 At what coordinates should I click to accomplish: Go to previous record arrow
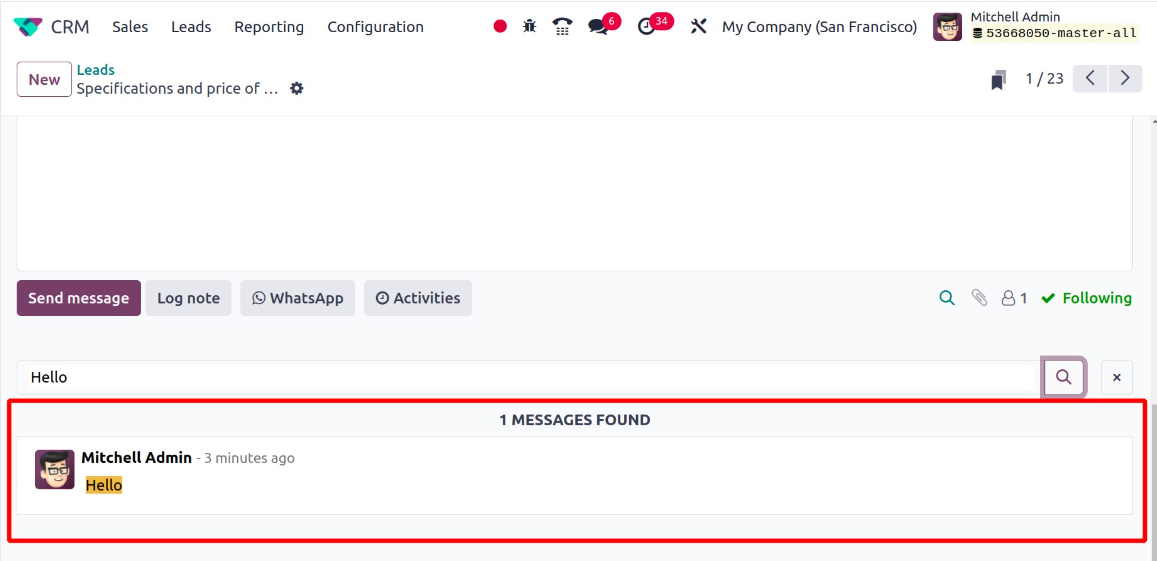click(x=1090, y=78)
